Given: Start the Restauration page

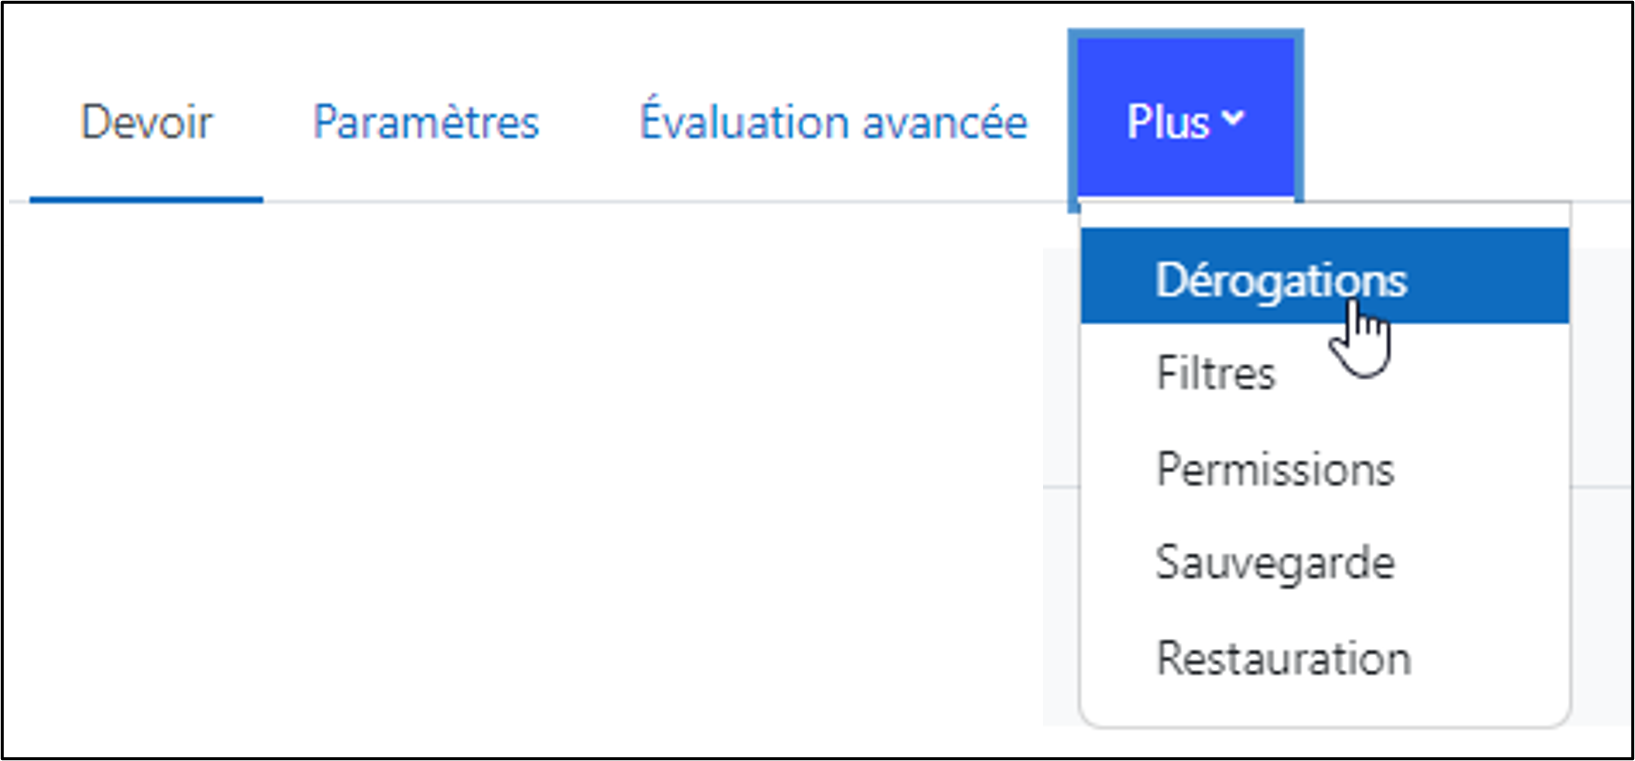Looking at the screenshot, I should pyautogui.click(x=1284, y=659).
